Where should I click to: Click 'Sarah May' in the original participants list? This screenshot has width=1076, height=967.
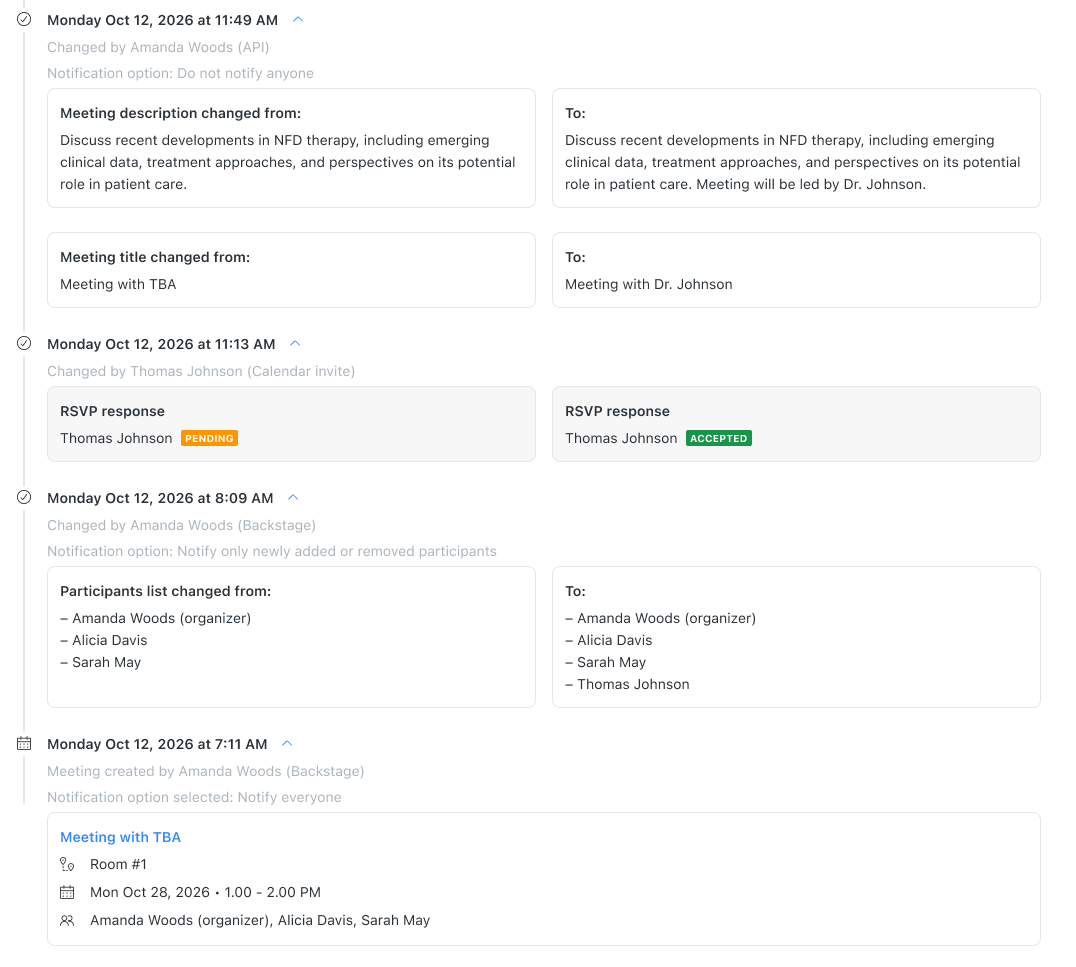pos(106,662)
